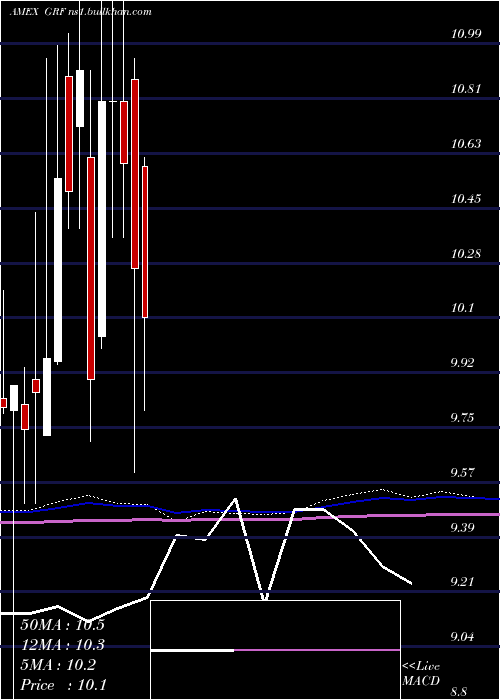Click the 10.63 price axis label
Image resolution: width=500 pixels, height=700 pixels.
pyautogui.click(x=466, y=143)
